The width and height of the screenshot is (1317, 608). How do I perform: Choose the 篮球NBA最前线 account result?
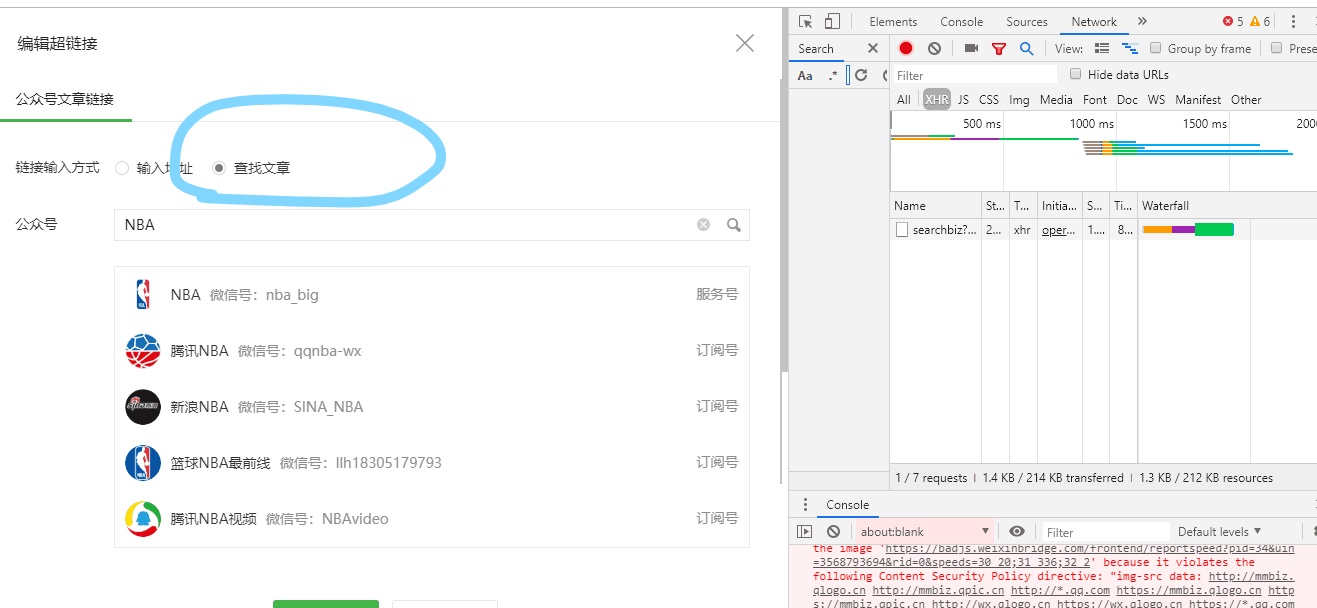click(432, 463)
